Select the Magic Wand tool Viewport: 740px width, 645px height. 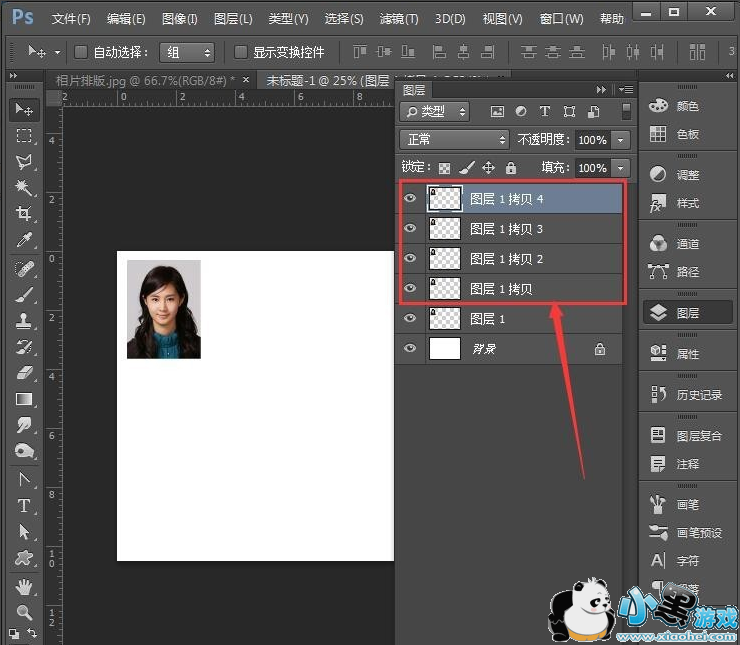24,188
